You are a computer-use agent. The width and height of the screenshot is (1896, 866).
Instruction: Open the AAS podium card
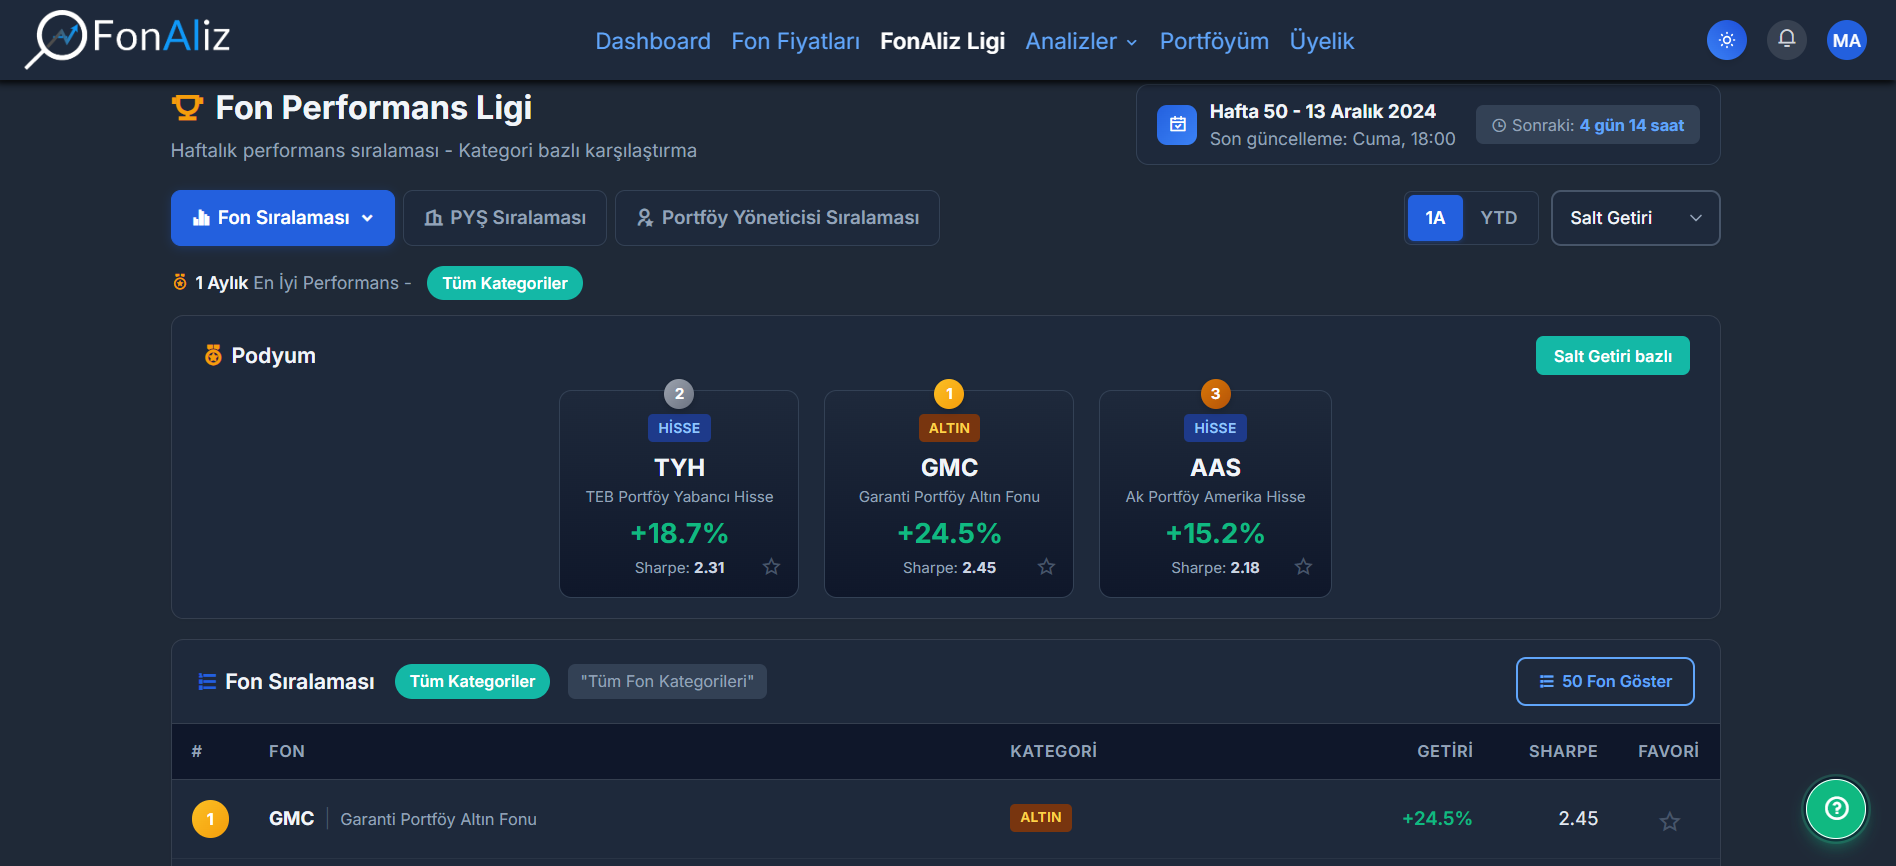click(1215, 494)
